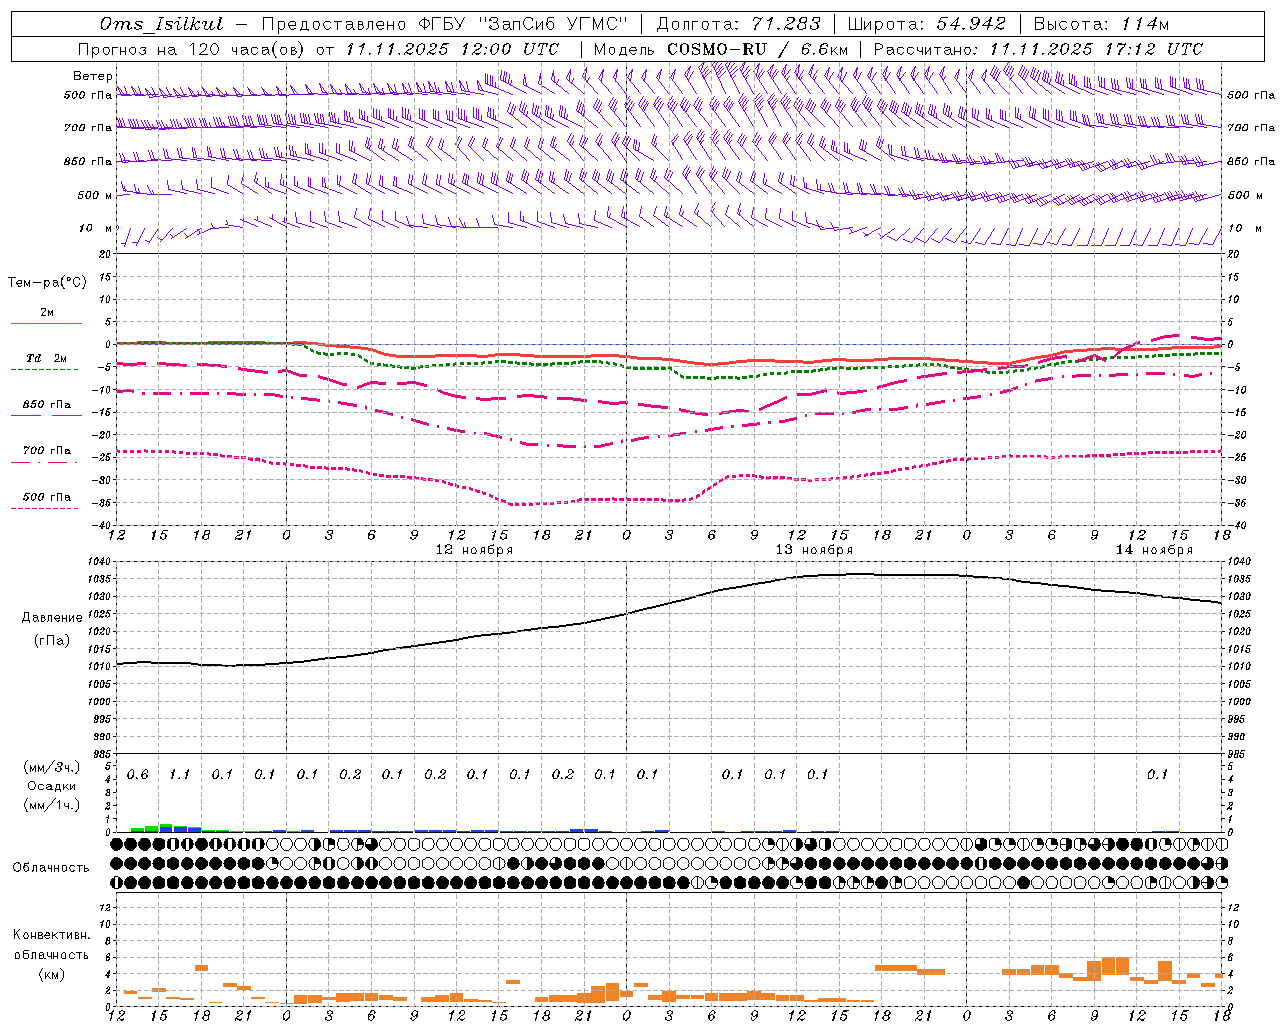
Task: Click the 'Высота: 114м' elevation text
Action: 1101,24
